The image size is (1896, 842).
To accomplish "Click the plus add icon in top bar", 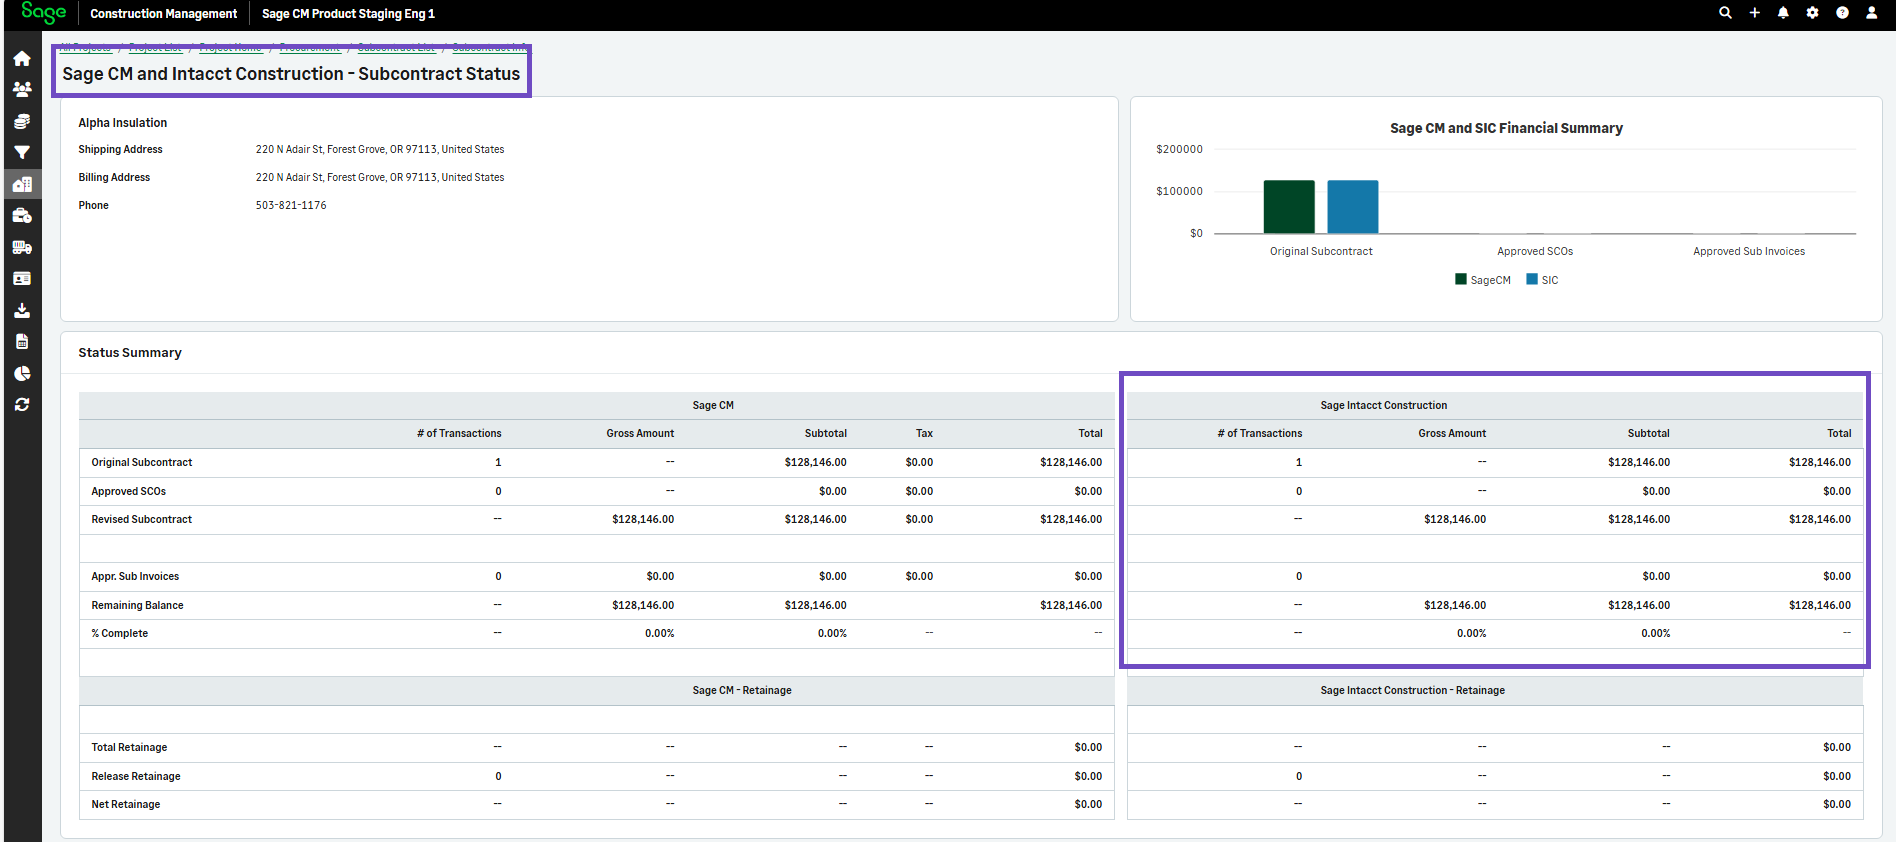I will (1754, 13).
